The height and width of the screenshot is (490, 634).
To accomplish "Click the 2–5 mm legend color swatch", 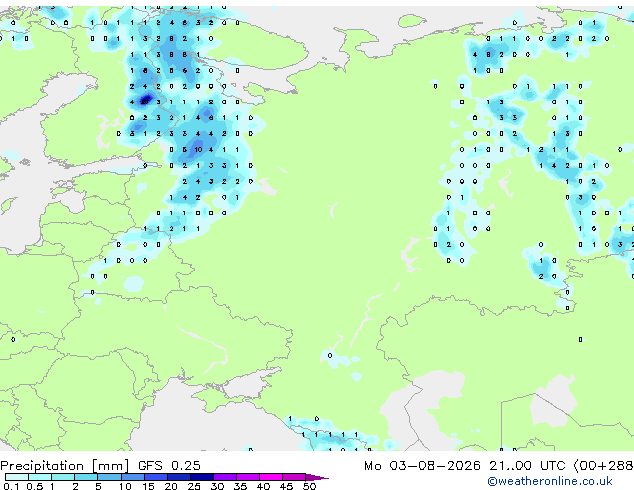I will coord(86,477).
